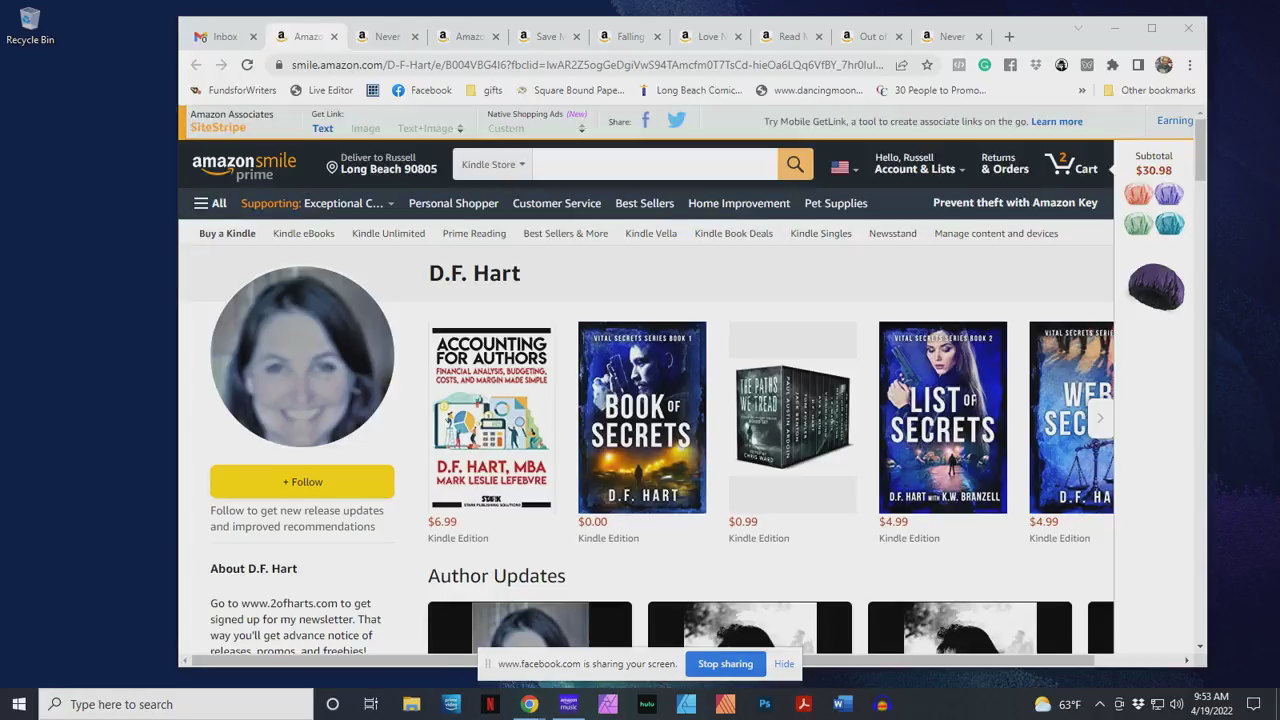This screenshot has width=1280, height=720.
Task: Open Kindle eBooks menu item
Action: tap(304, 233)
